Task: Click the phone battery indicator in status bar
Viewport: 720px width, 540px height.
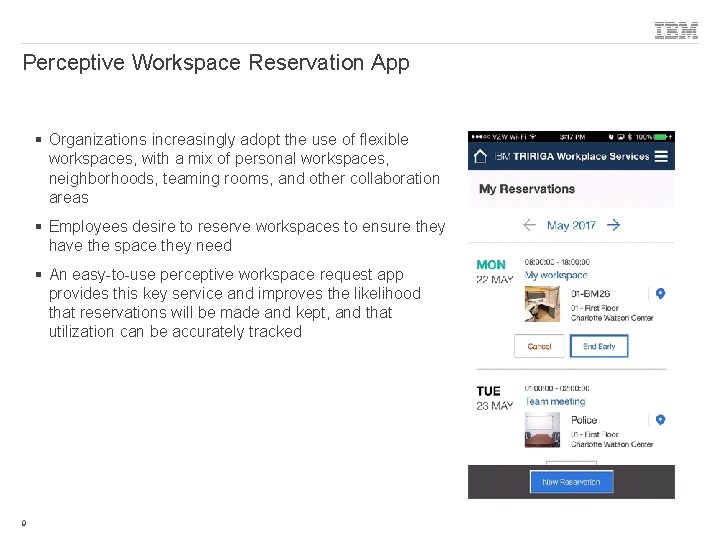Action: 661,137
